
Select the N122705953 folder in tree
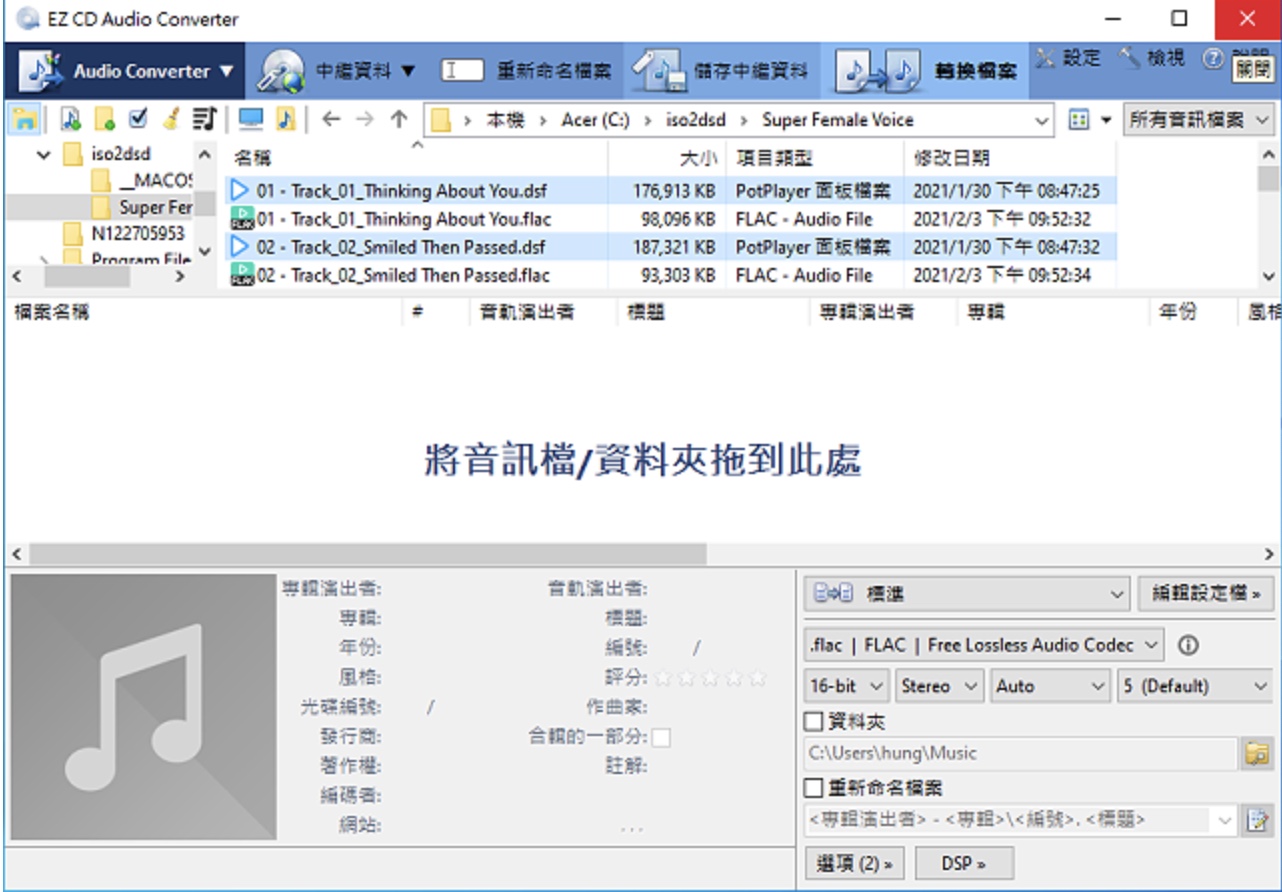click(125, 233)
